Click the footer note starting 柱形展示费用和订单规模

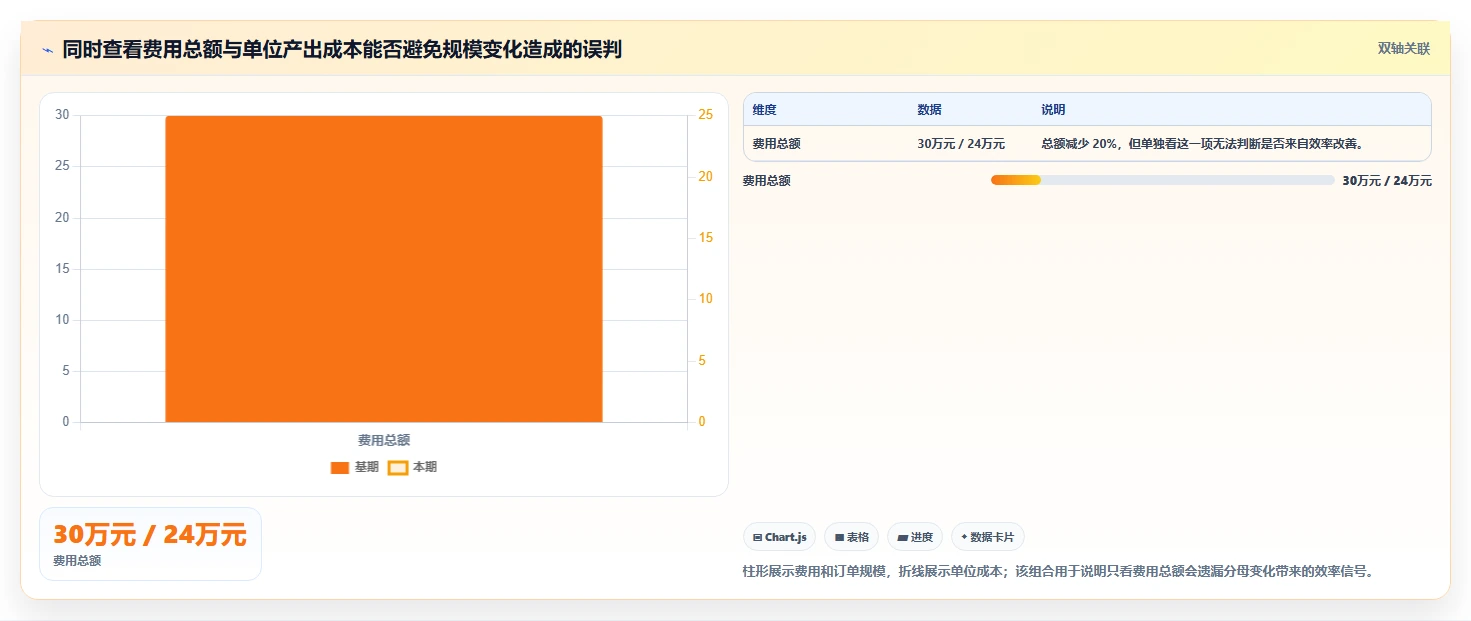coord(1058,572)
